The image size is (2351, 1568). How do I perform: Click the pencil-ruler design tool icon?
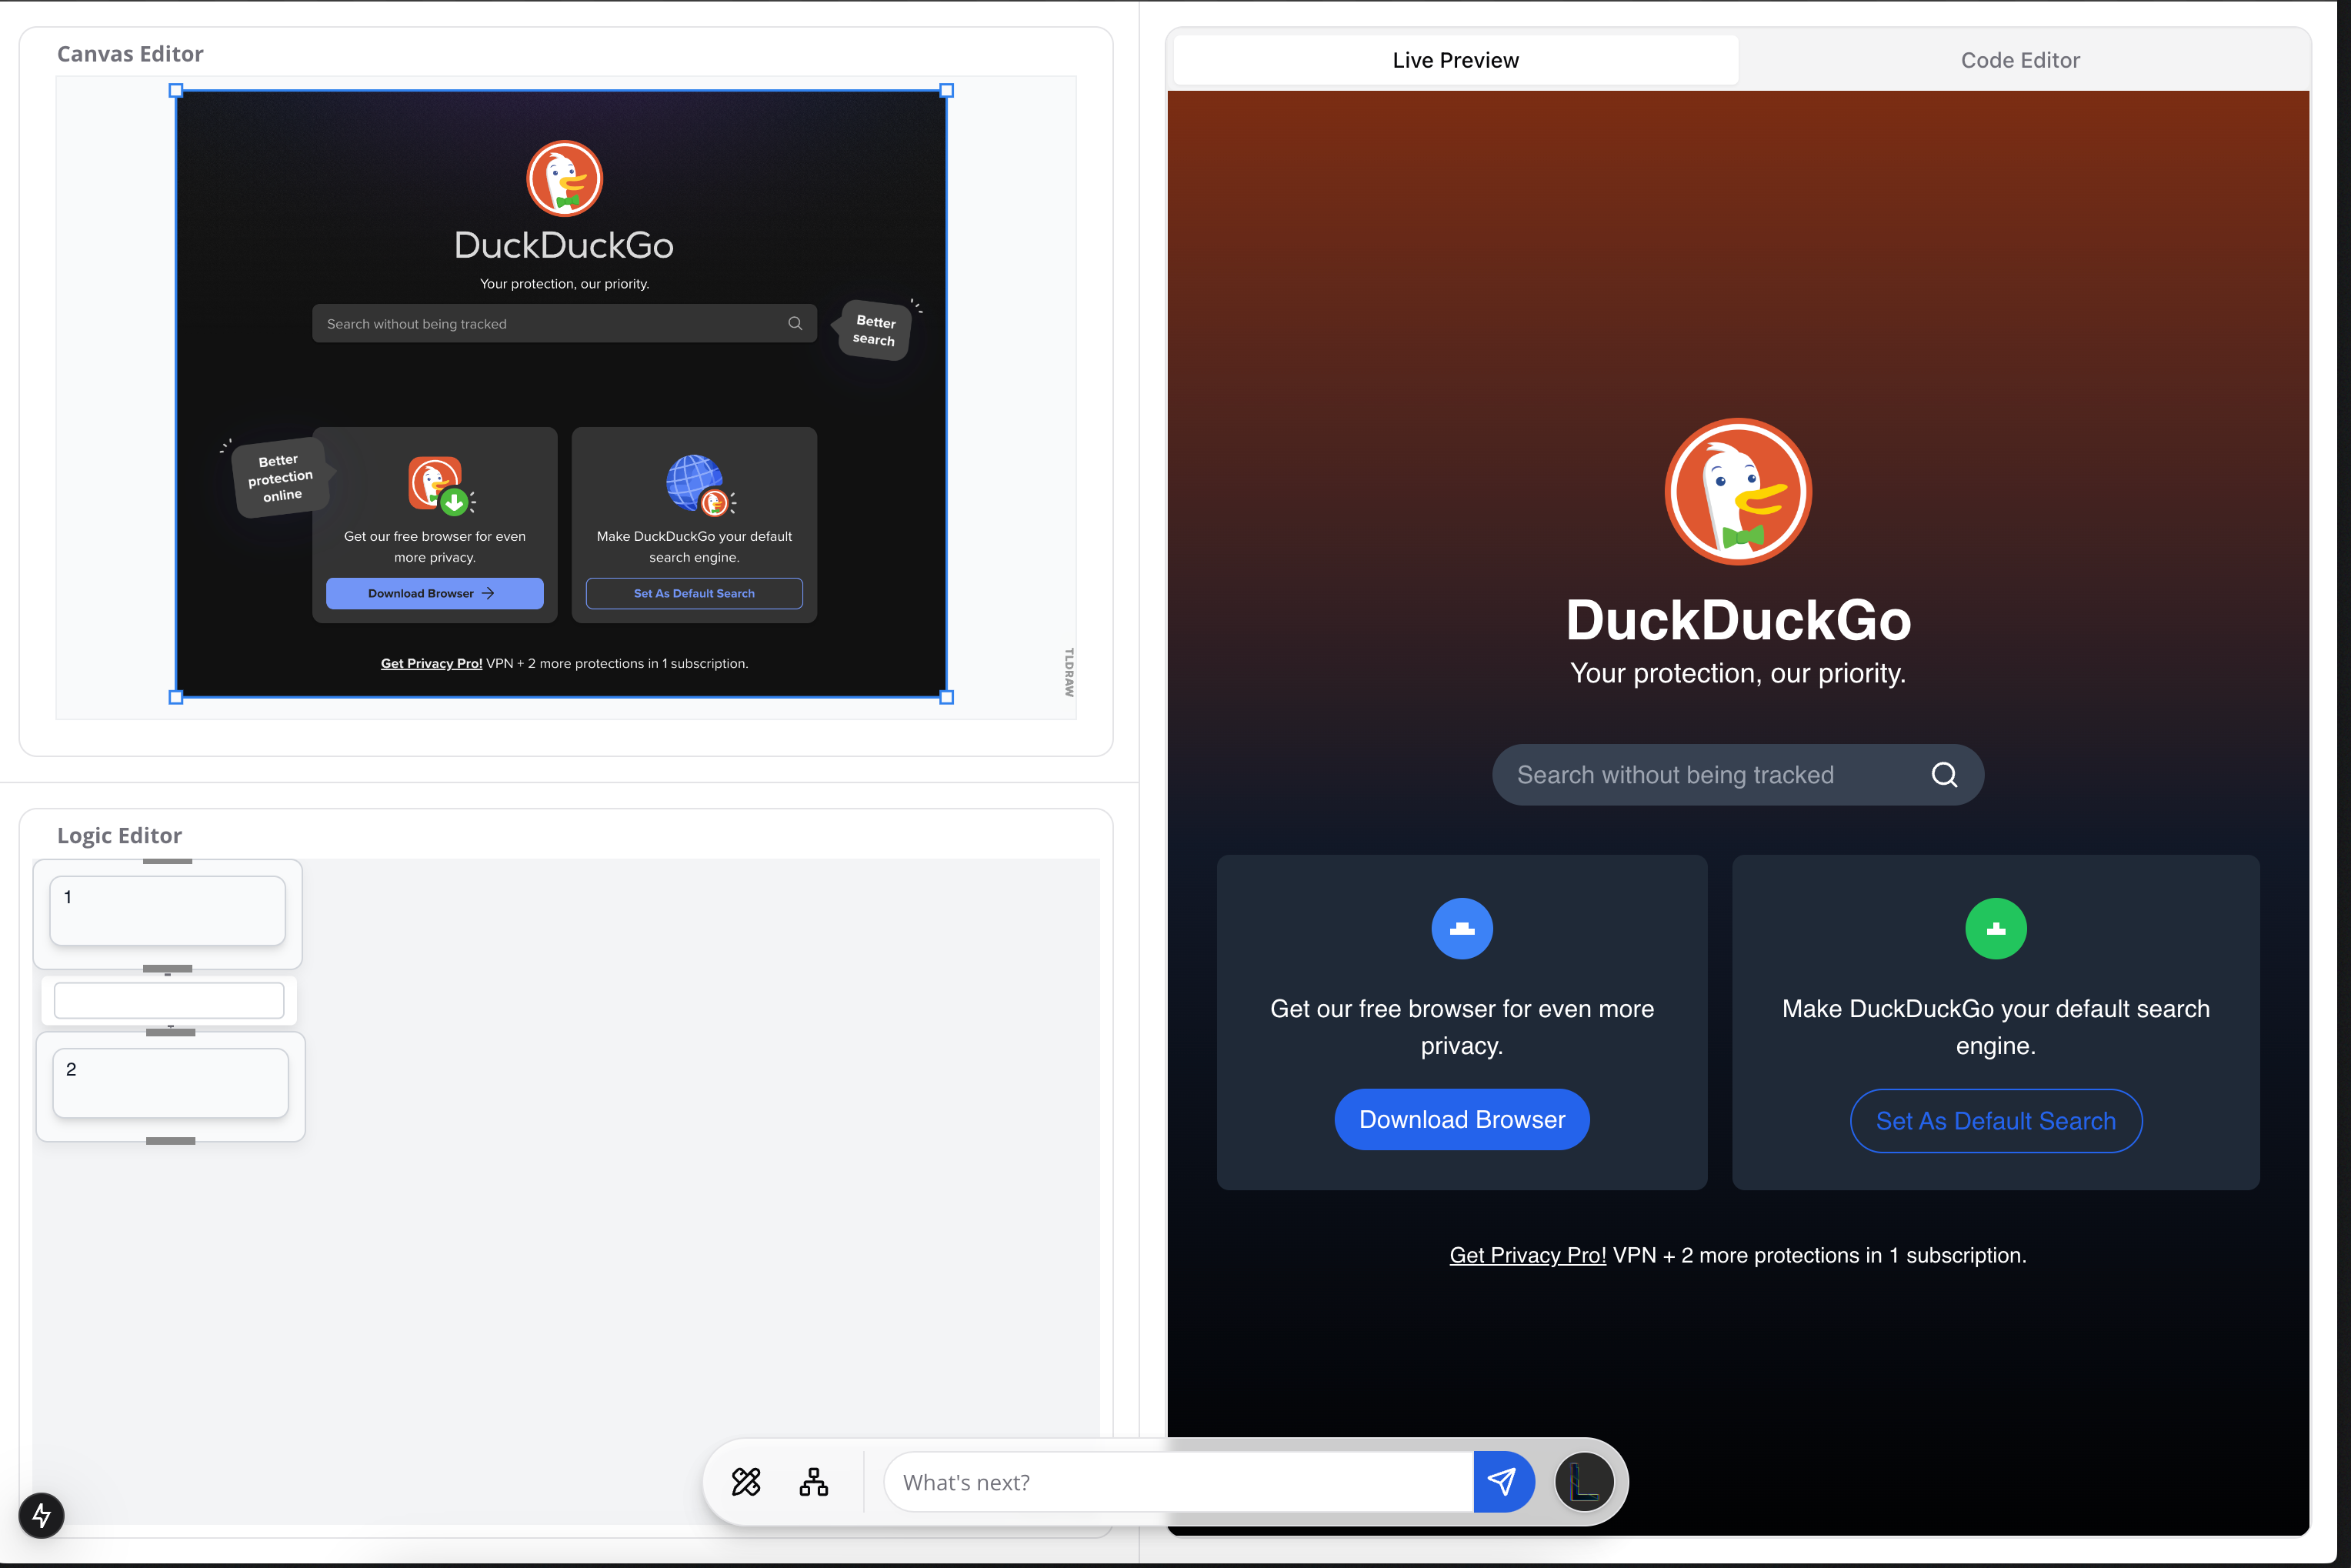[746, 1481]
